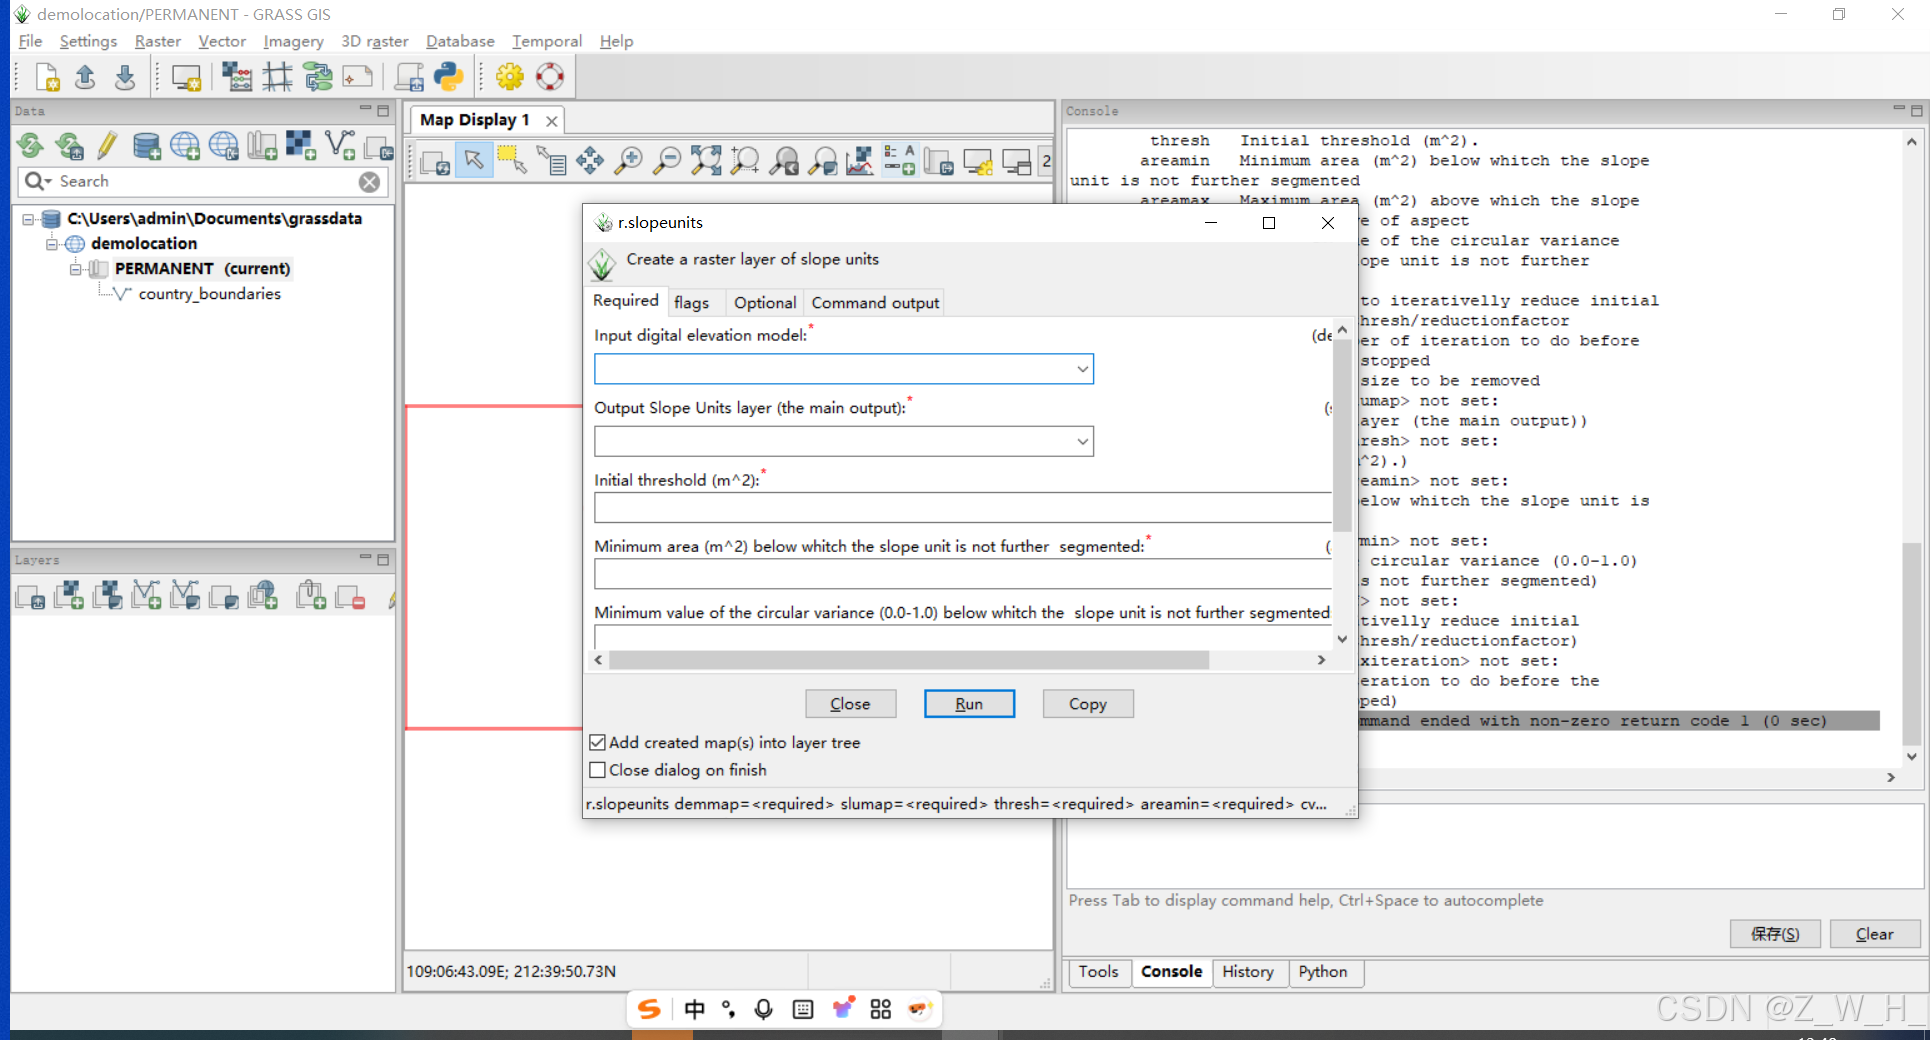The image size is (1930, 1040).
Task: Open the Vector menu
Action: click(x=222, y=41)
